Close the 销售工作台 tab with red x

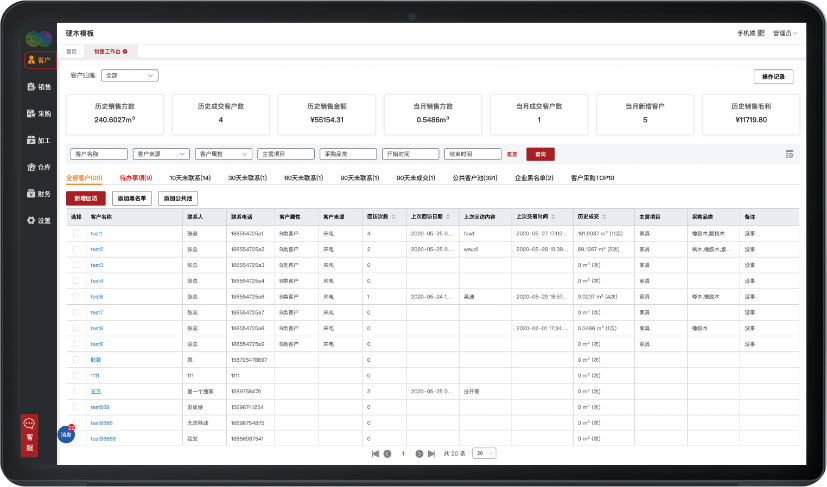pos(125,51)
